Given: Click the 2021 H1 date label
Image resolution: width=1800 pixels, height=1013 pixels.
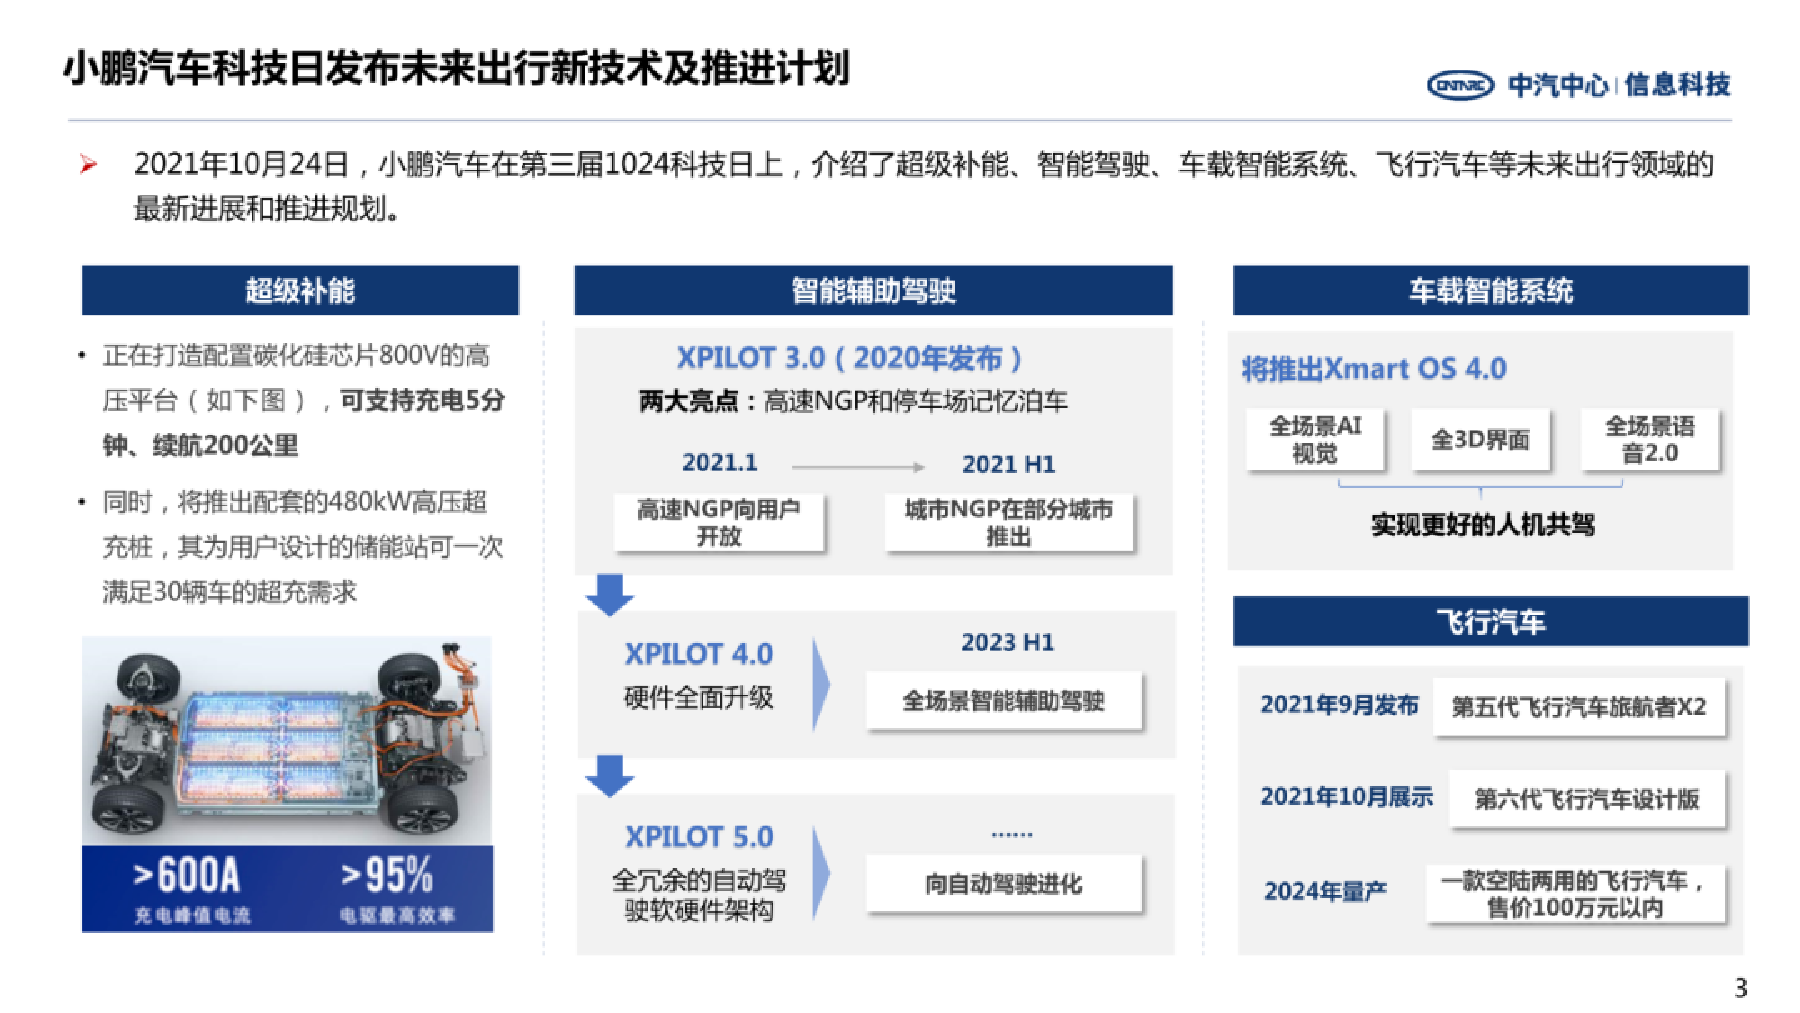Looking at the screenshot, I should tap(1008, 464).
